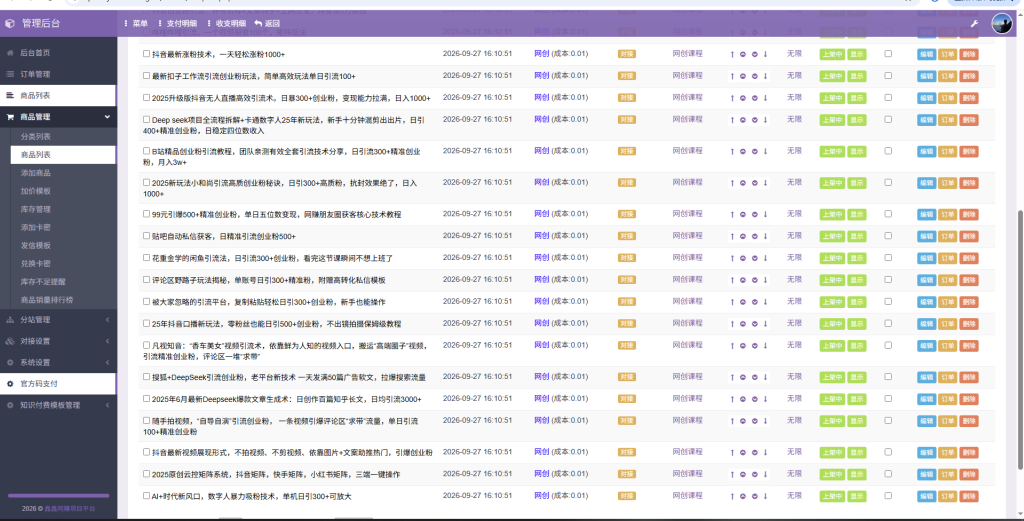Click 删除 for the 贴吧自动私信获客 row
This screenshot has height=521, width=1024.
(x=969, y=236)
